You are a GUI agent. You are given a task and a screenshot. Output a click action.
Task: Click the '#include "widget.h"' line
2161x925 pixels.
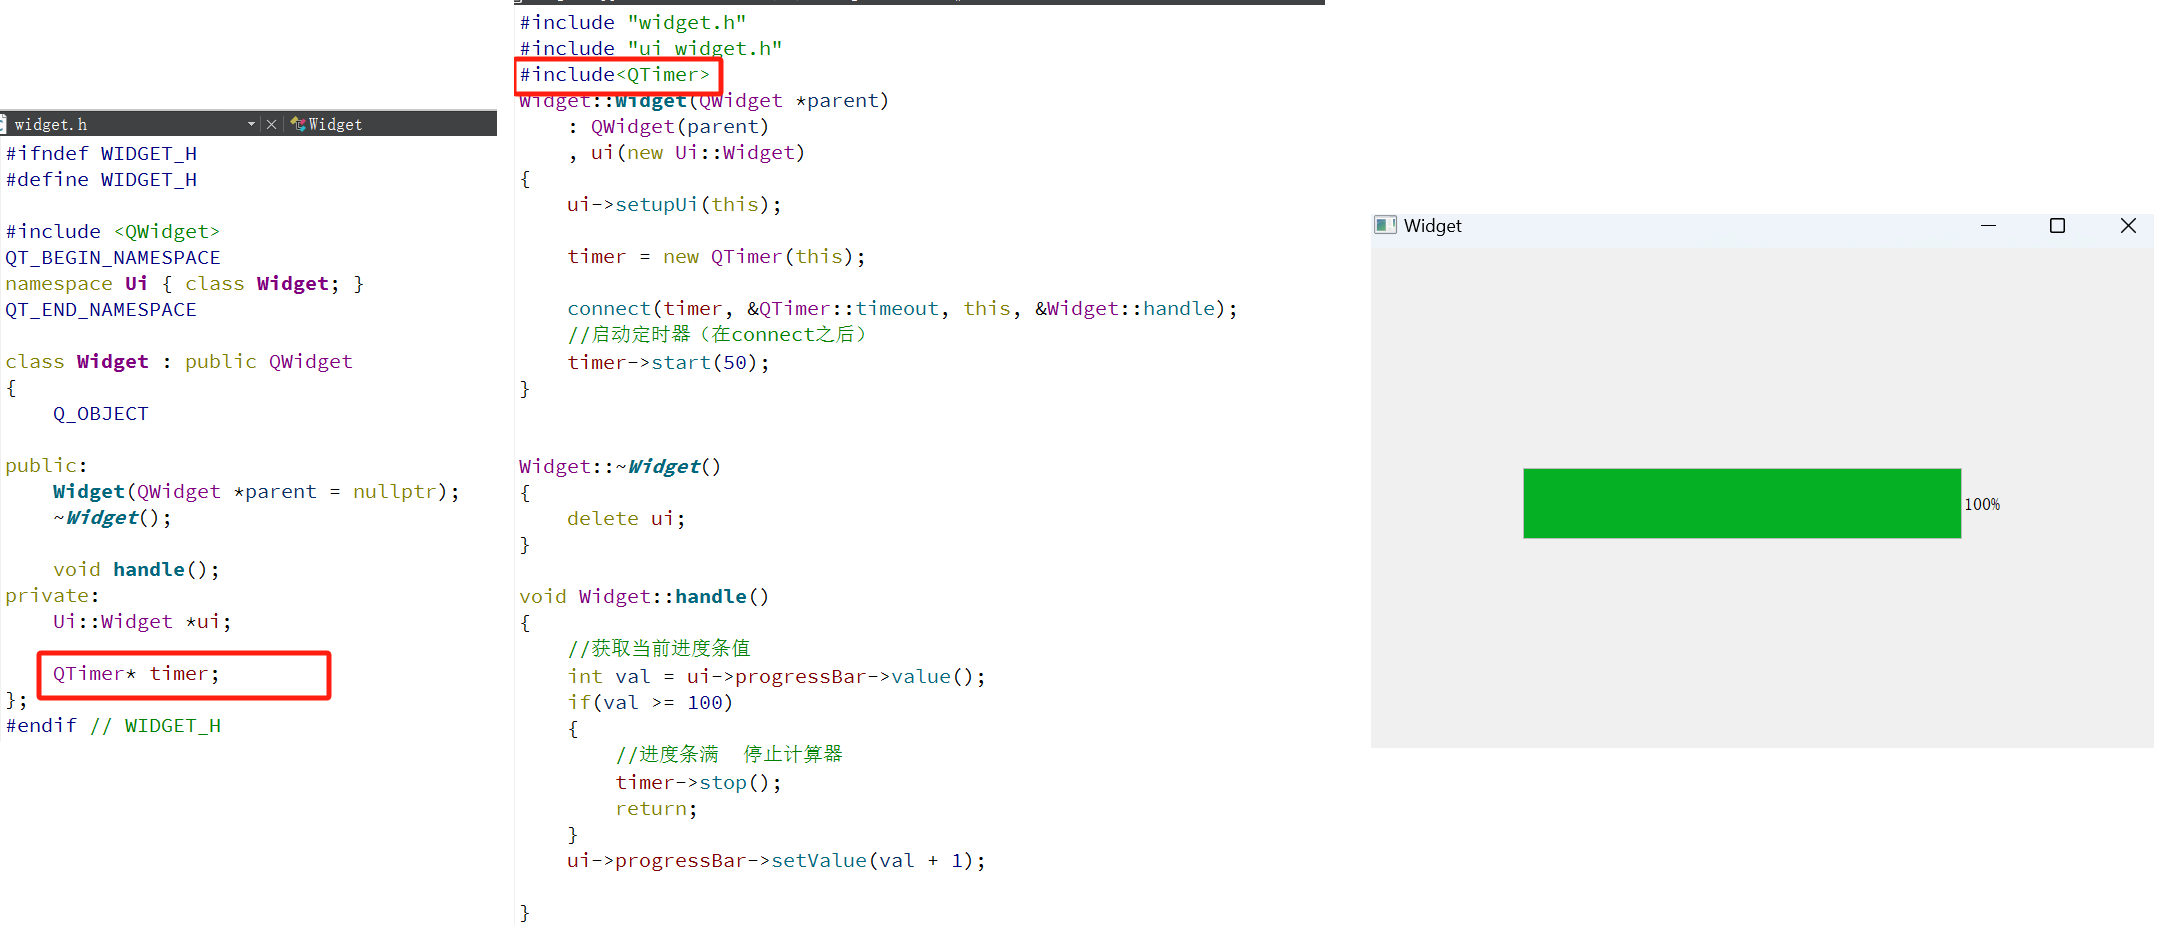click(632, 22)
